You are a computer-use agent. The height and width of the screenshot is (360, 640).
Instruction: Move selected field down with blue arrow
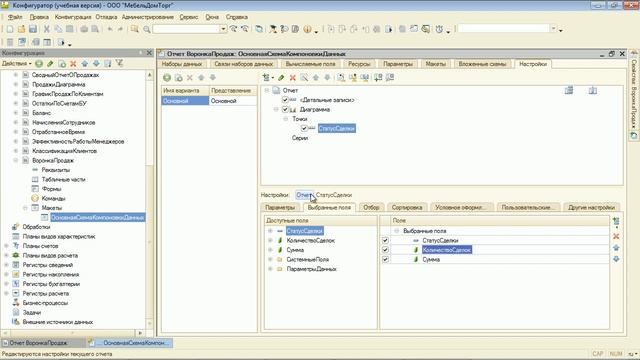click(x=616, y=259)
